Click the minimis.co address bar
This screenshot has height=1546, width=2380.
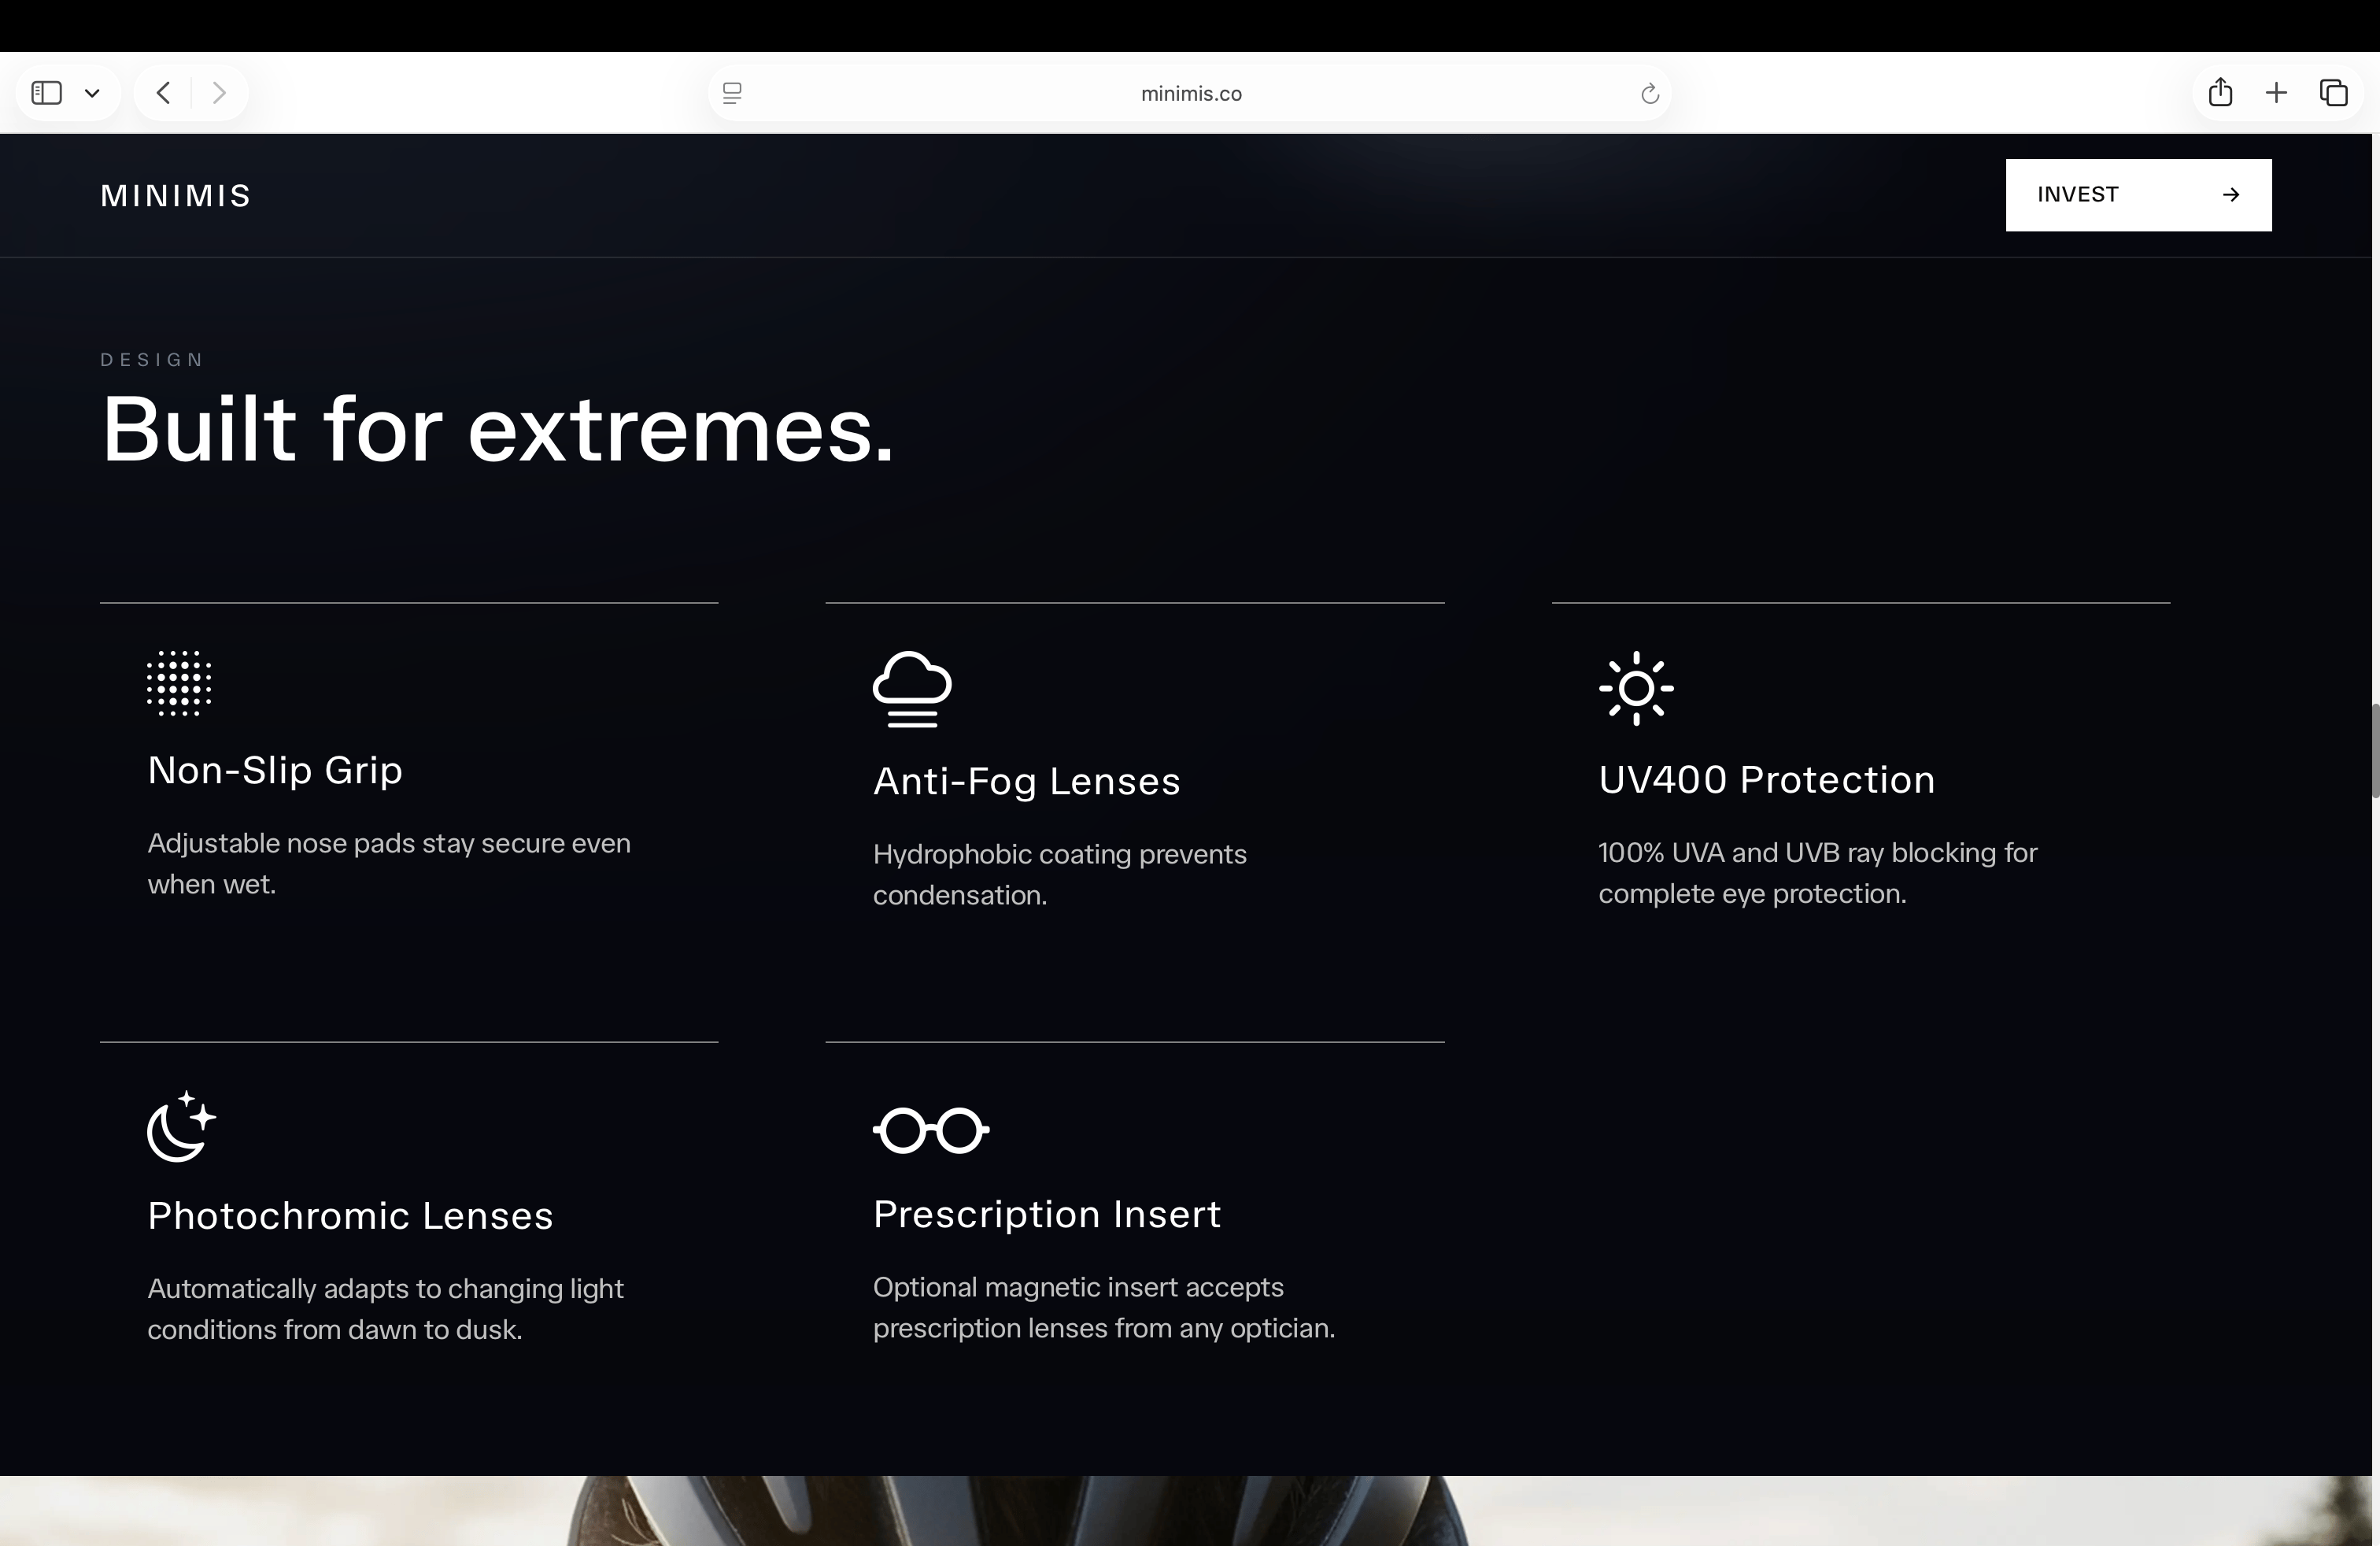[x=1190, y=93]
